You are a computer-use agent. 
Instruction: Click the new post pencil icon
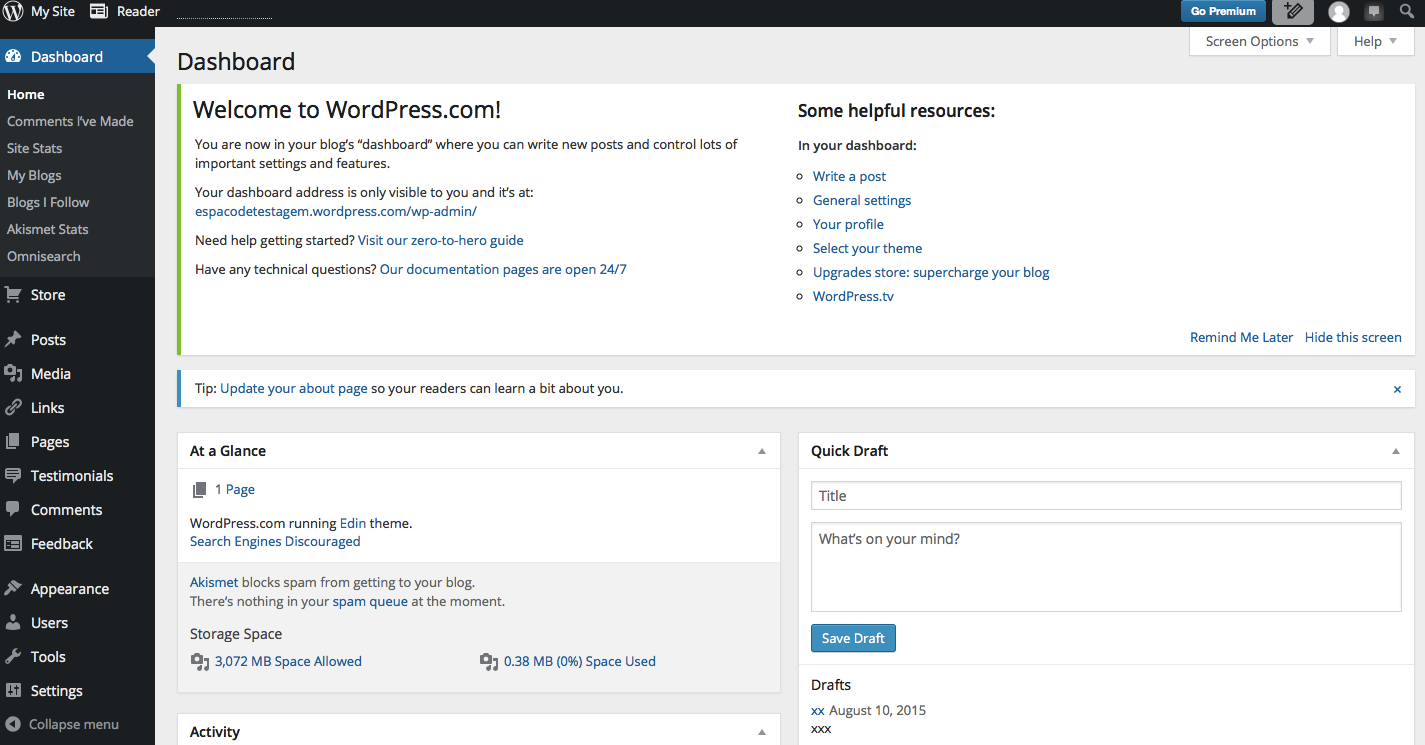[1293, 12]
